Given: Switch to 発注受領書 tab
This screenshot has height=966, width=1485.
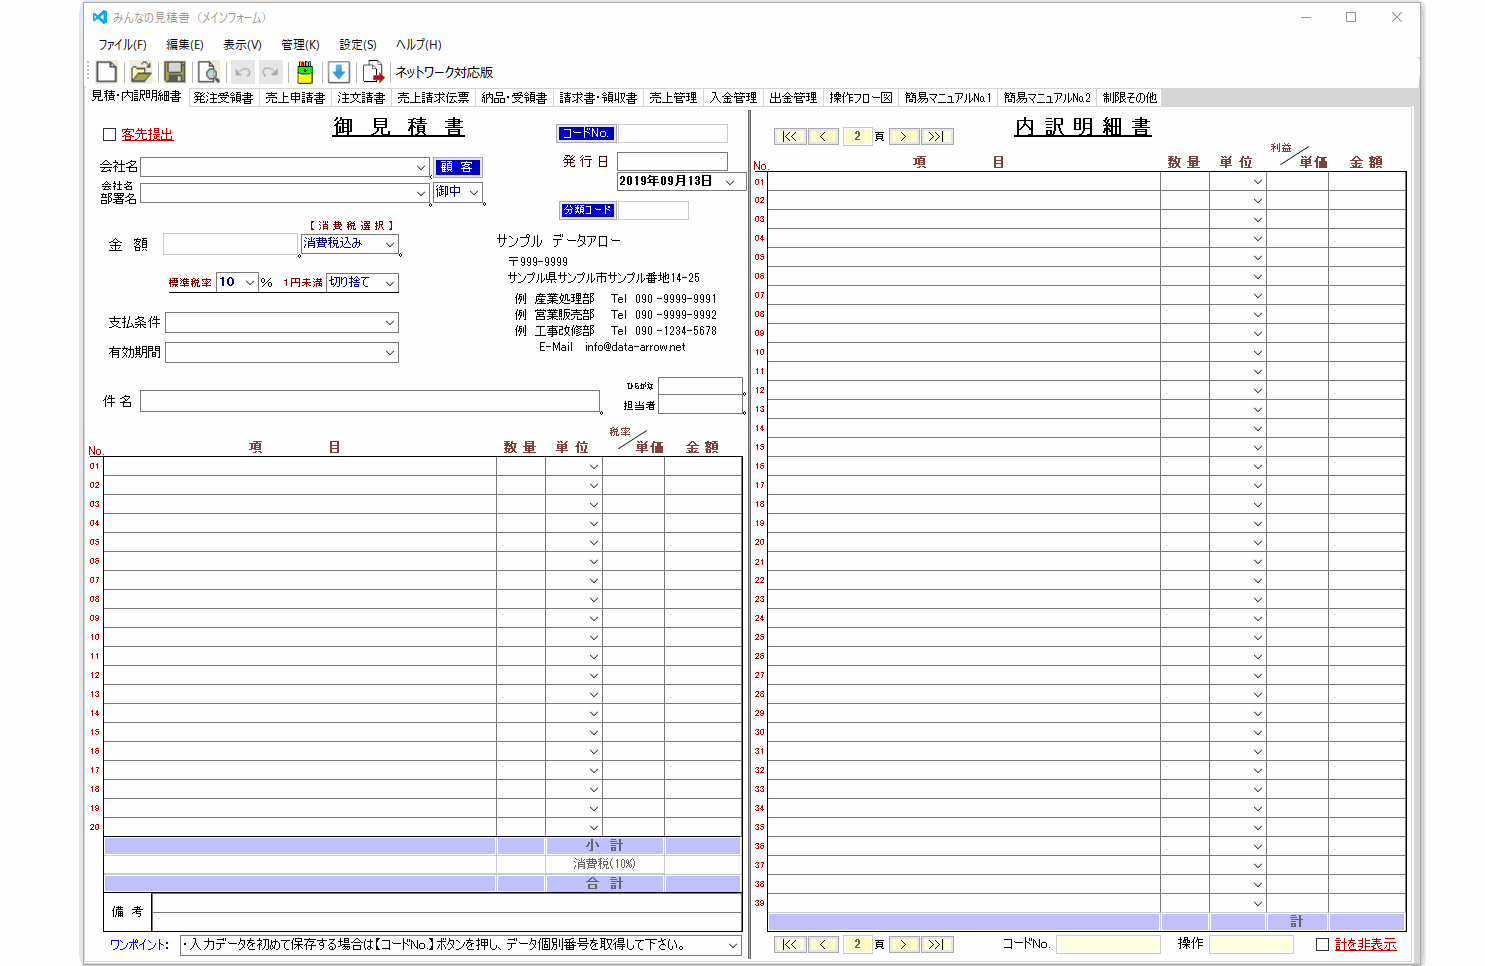Looking at the screenshot, I should tap(223, 98).
